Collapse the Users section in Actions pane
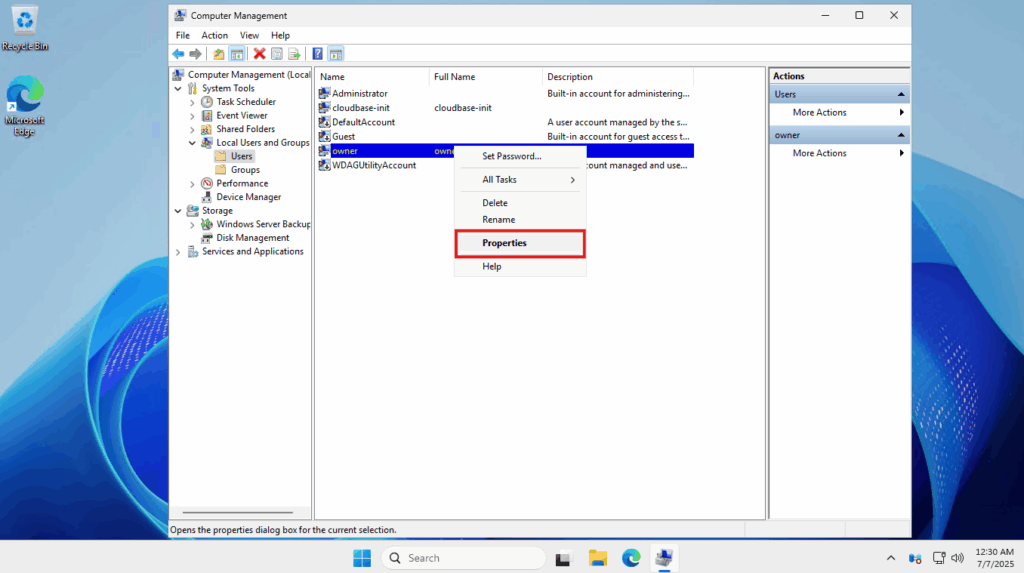Viewport: 1024px width, 573px height. (901, 94)
